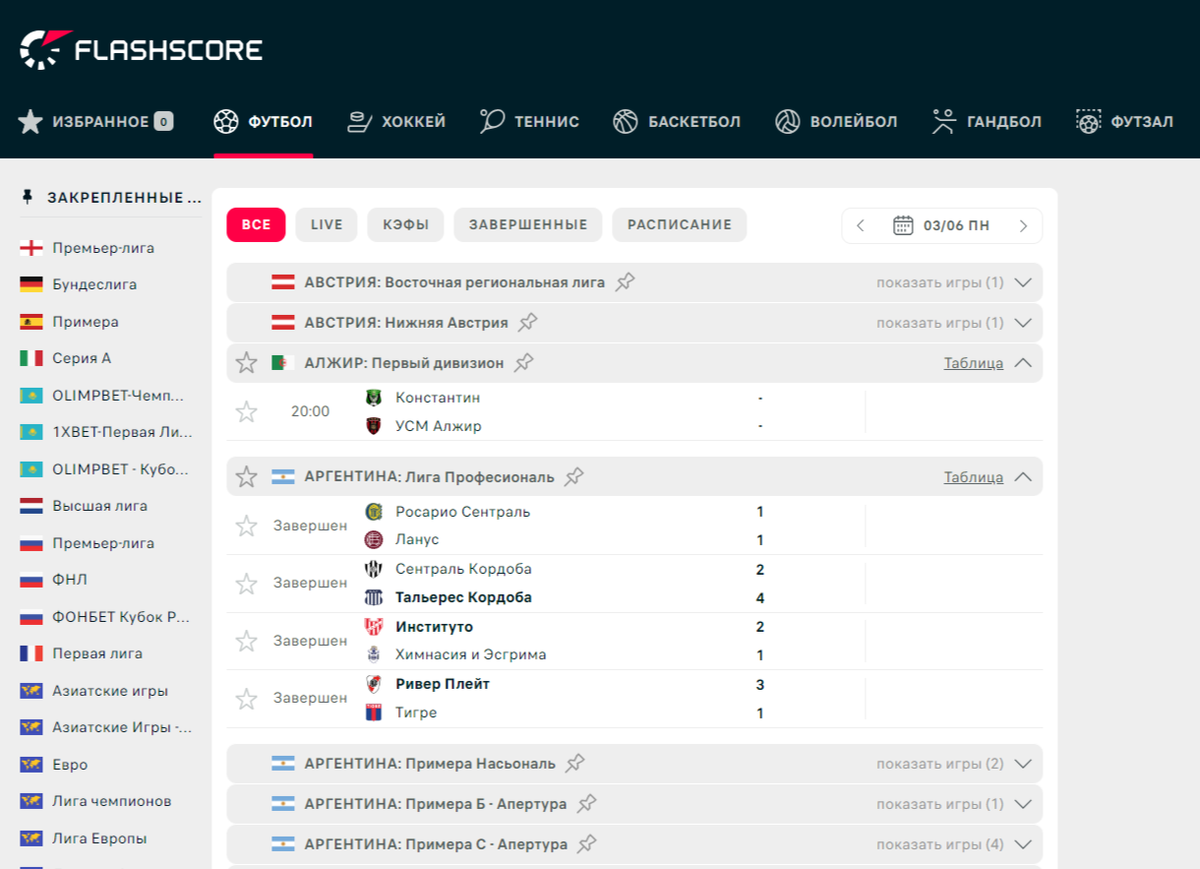Pin Австрия Нижняя Австрия league
The height and width of the screenshot is (869, 1200).
pyautogui.click(x=528, y=323)
